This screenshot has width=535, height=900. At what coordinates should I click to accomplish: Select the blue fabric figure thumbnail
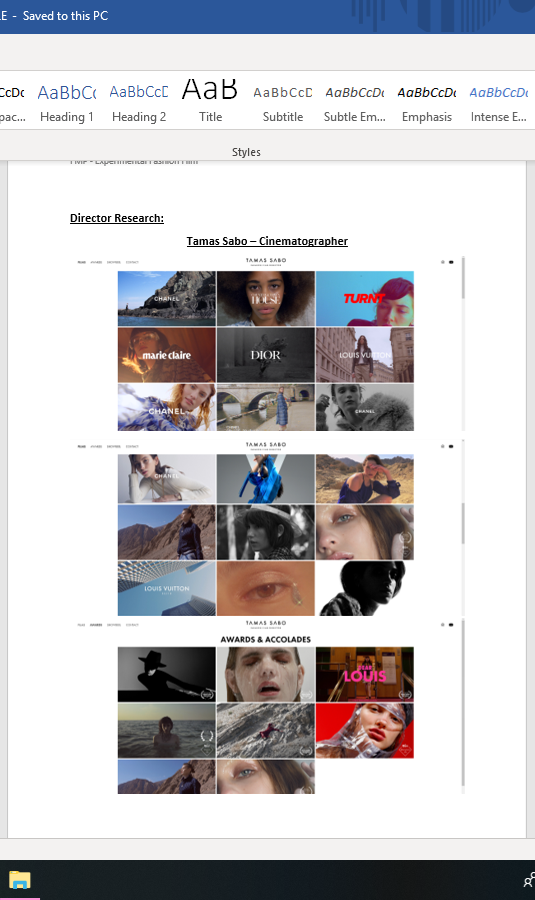[265, 479]
